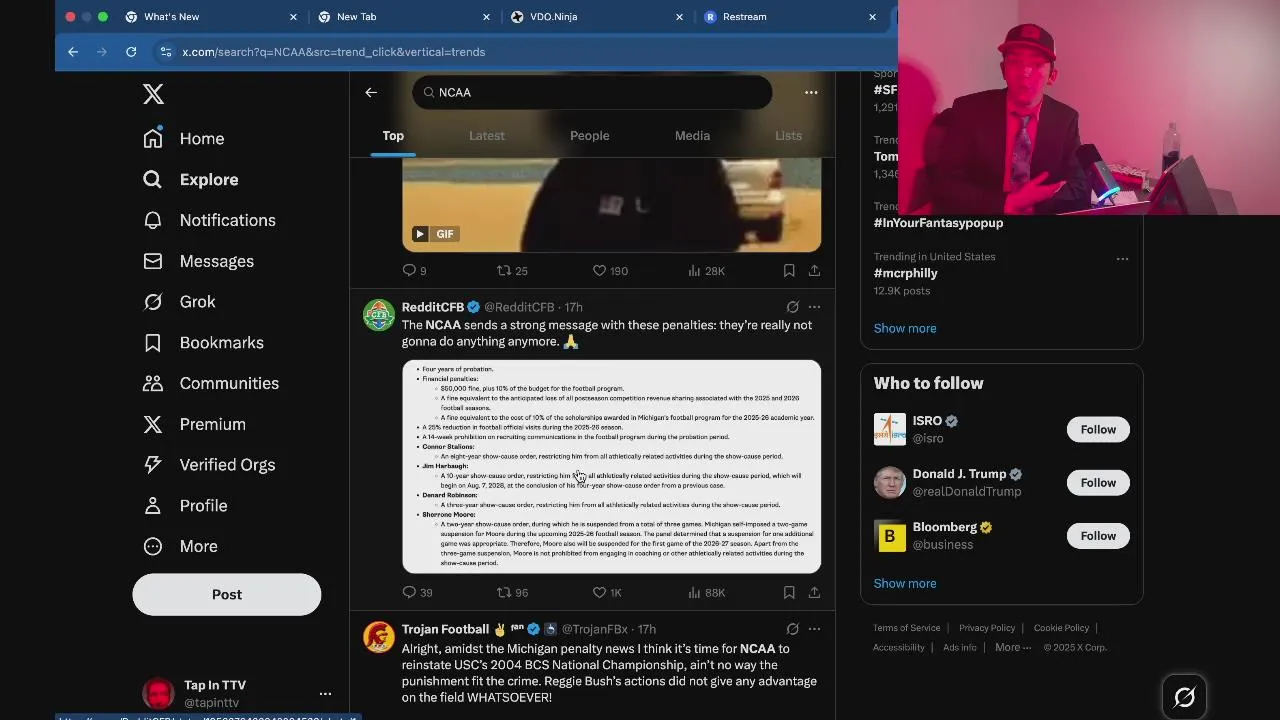This screenshot has width=1280, height=720.
Task: Switch to the People tab
Action: coord(590,136)
